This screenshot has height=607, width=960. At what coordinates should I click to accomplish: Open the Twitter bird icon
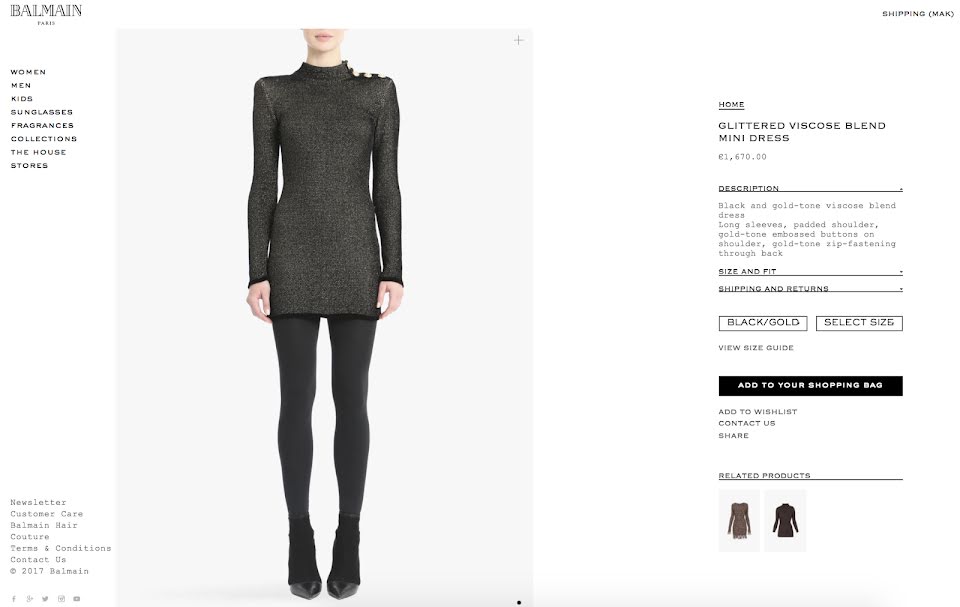pyautogui.click(x=45, y=599)
